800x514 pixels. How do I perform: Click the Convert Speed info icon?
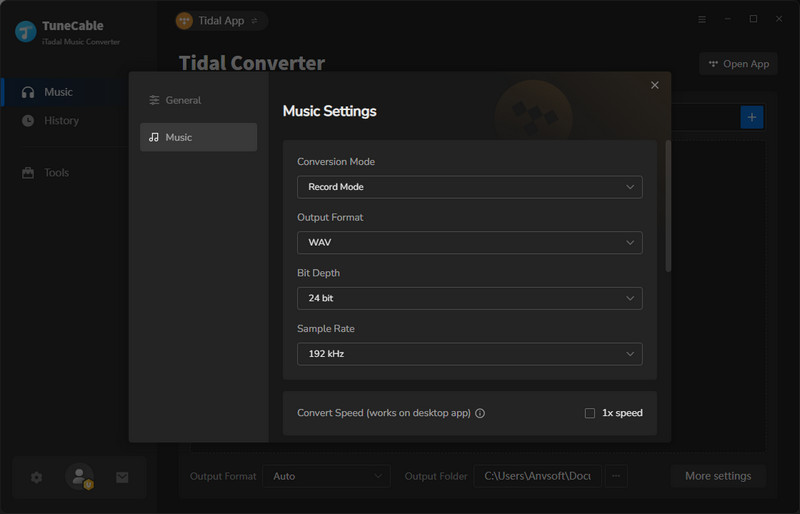[x=480, y=413]
